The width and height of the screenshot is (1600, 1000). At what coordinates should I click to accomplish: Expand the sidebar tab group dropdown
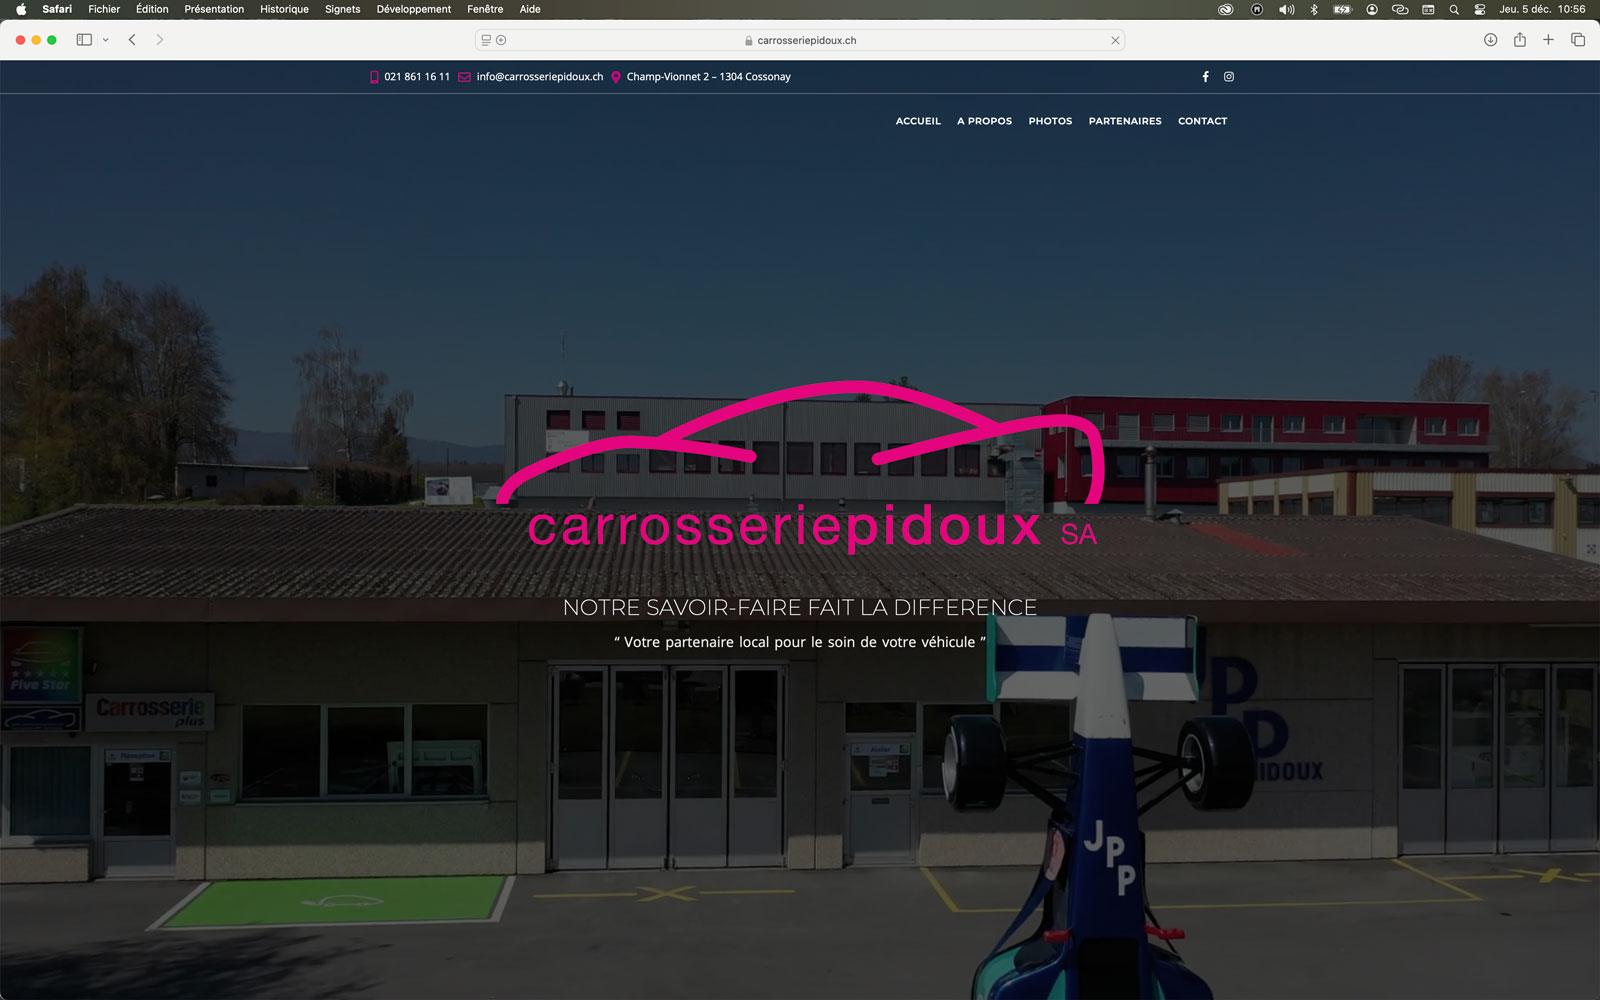(x=105, y=40)
